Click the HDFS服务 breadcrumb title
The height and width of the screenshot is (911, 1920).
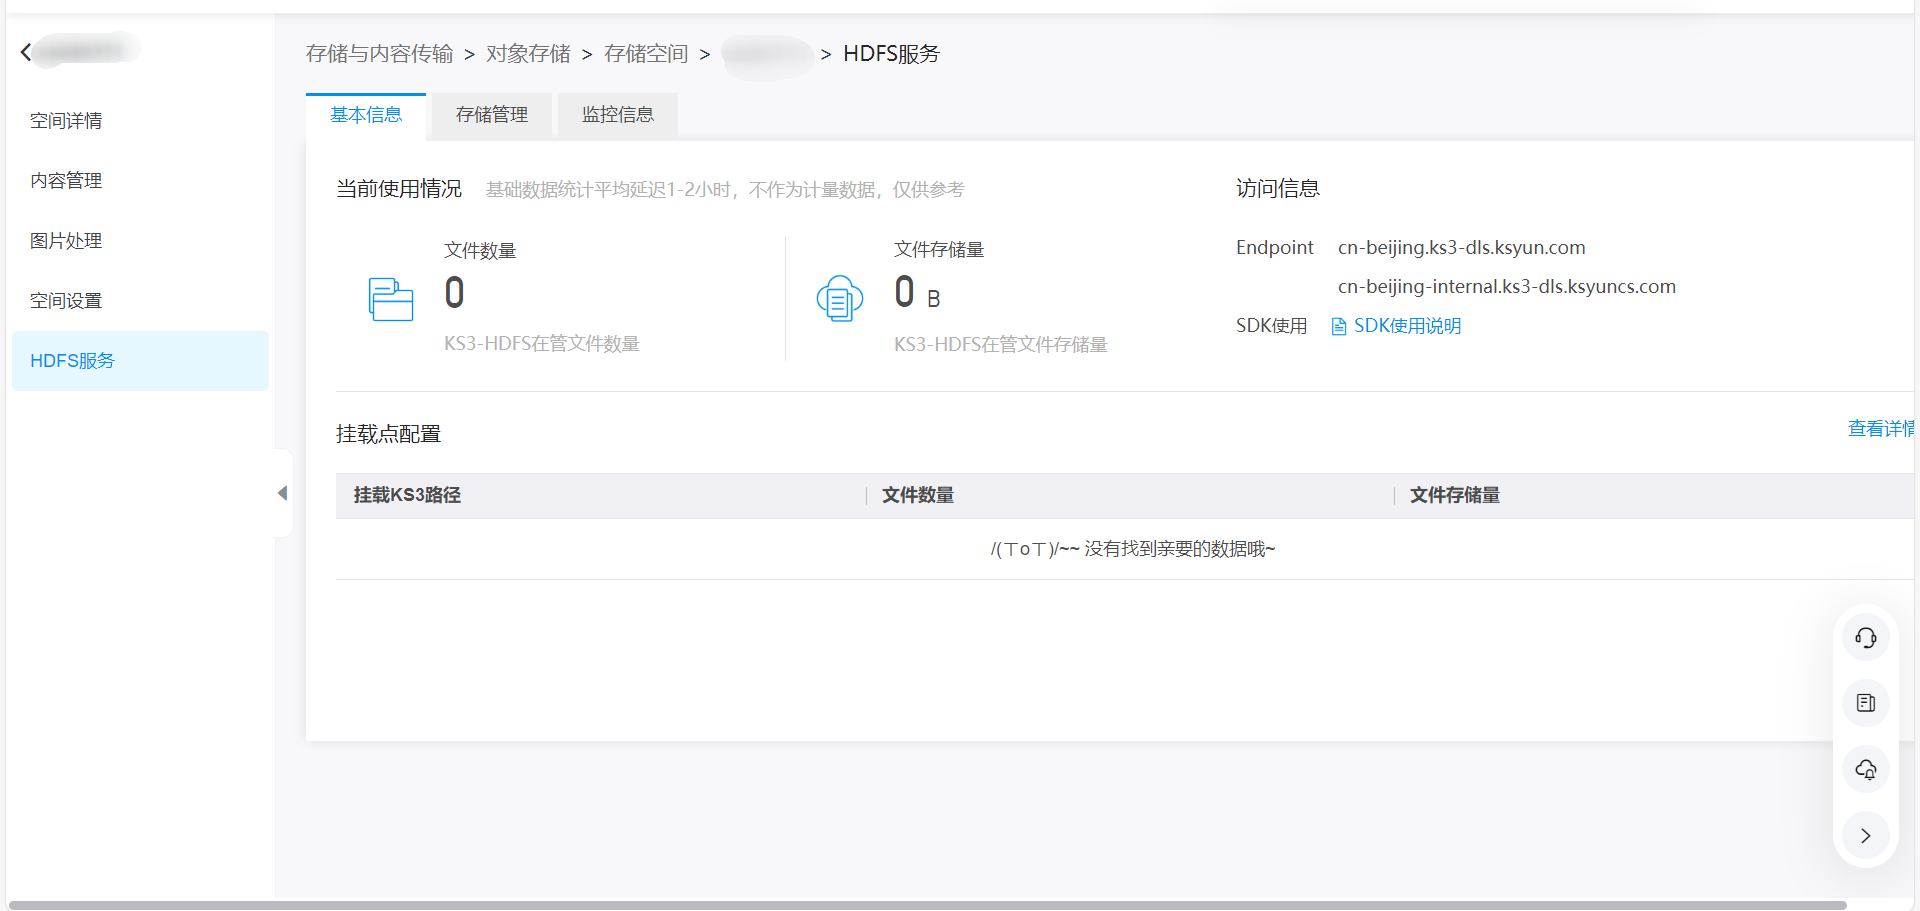pos(892,54)
